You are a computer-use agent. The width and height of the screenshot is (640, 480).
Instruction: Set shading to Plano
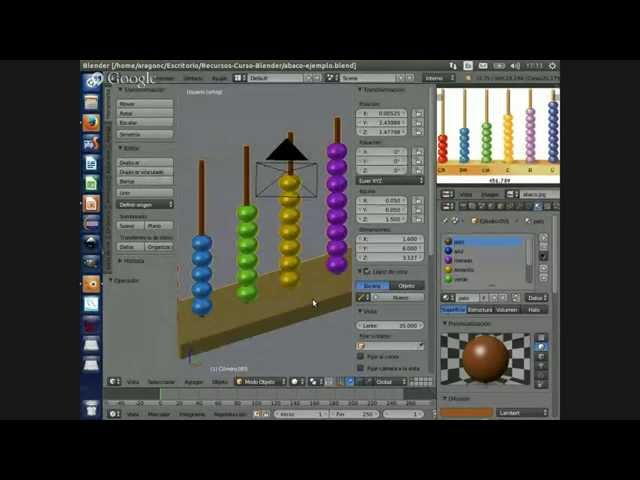pos(159,226)
